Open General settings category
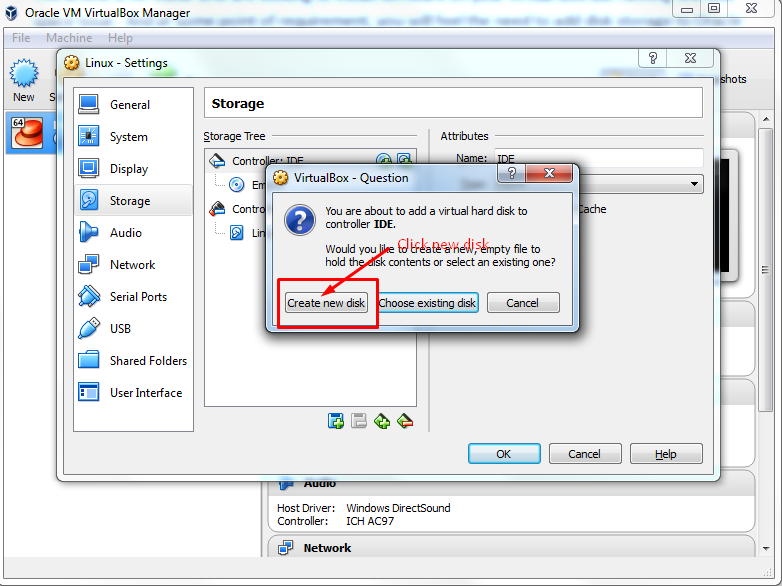The height and width of the screenshot is (586, 782). [133, 105]
